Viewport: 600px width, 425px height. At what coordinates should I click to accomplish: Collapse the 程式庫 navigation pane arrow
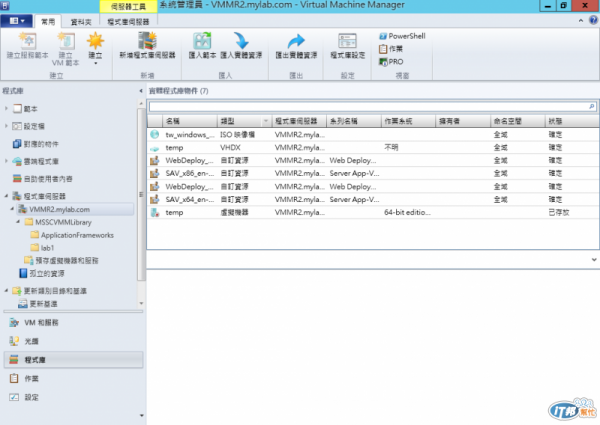[141, 91]
